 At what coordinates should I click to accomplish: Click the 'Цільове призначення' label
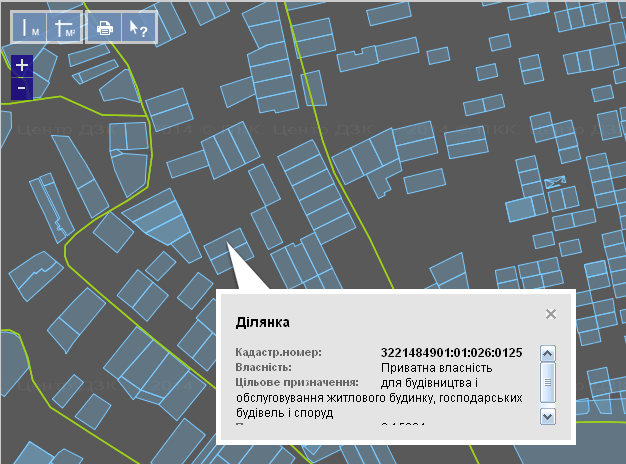click(x=296, y=382)
